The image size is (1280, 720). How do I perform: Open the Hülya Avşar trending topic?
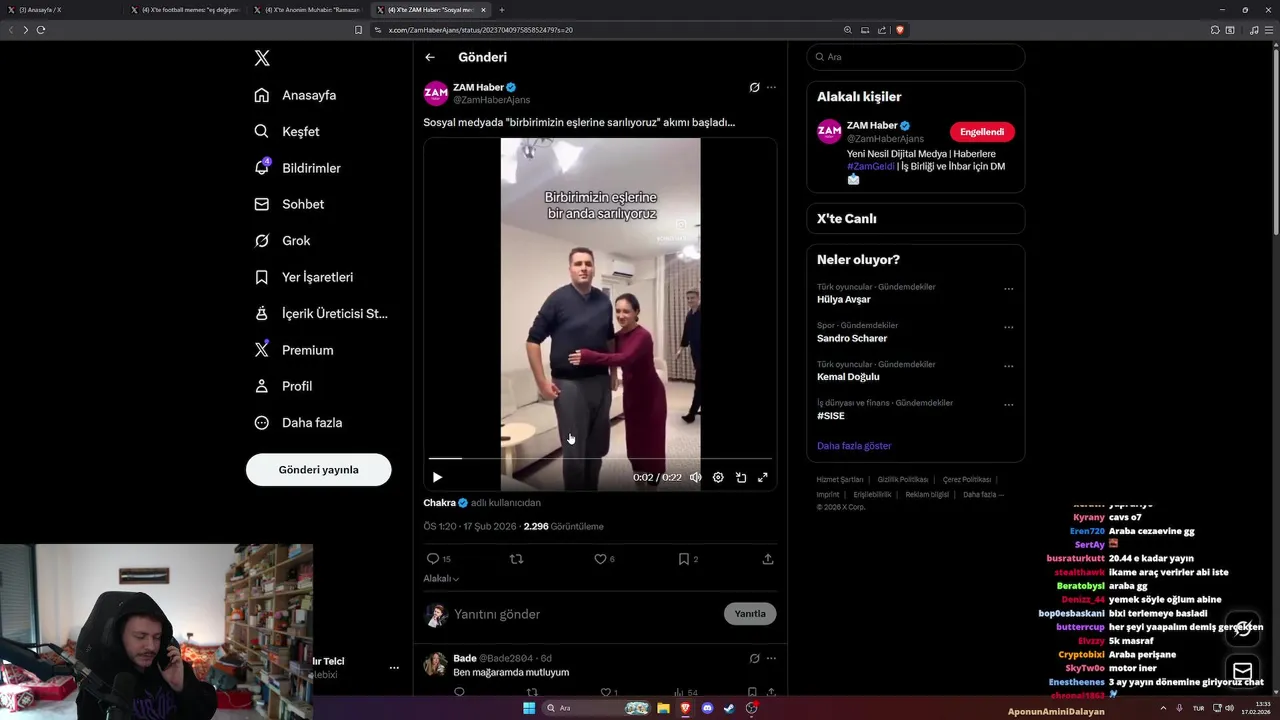[844, 299]
